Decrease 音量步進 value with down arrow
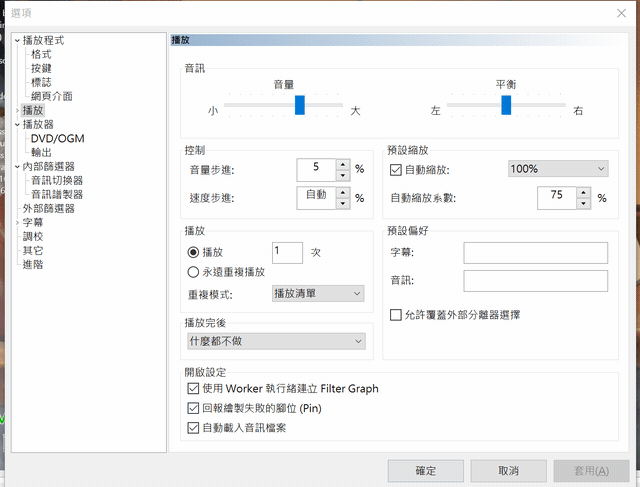The image size is (640, 487). [x=342, y=174]
